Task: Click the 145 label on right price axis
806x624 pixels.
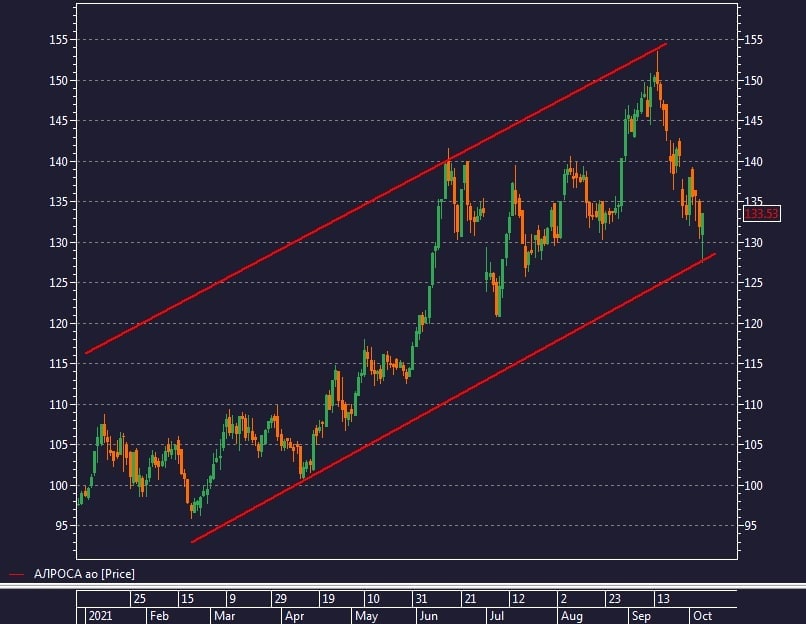Action: [x=754, y=121]
